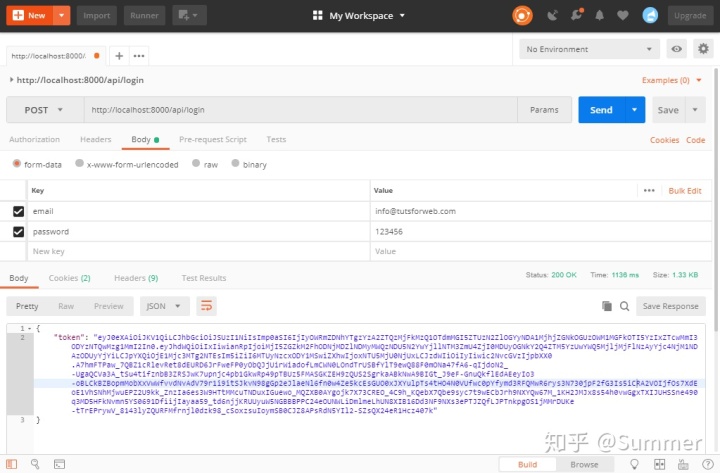The image size is (720, 473).
Task: Click the Upgrade button
Action: 690,16
